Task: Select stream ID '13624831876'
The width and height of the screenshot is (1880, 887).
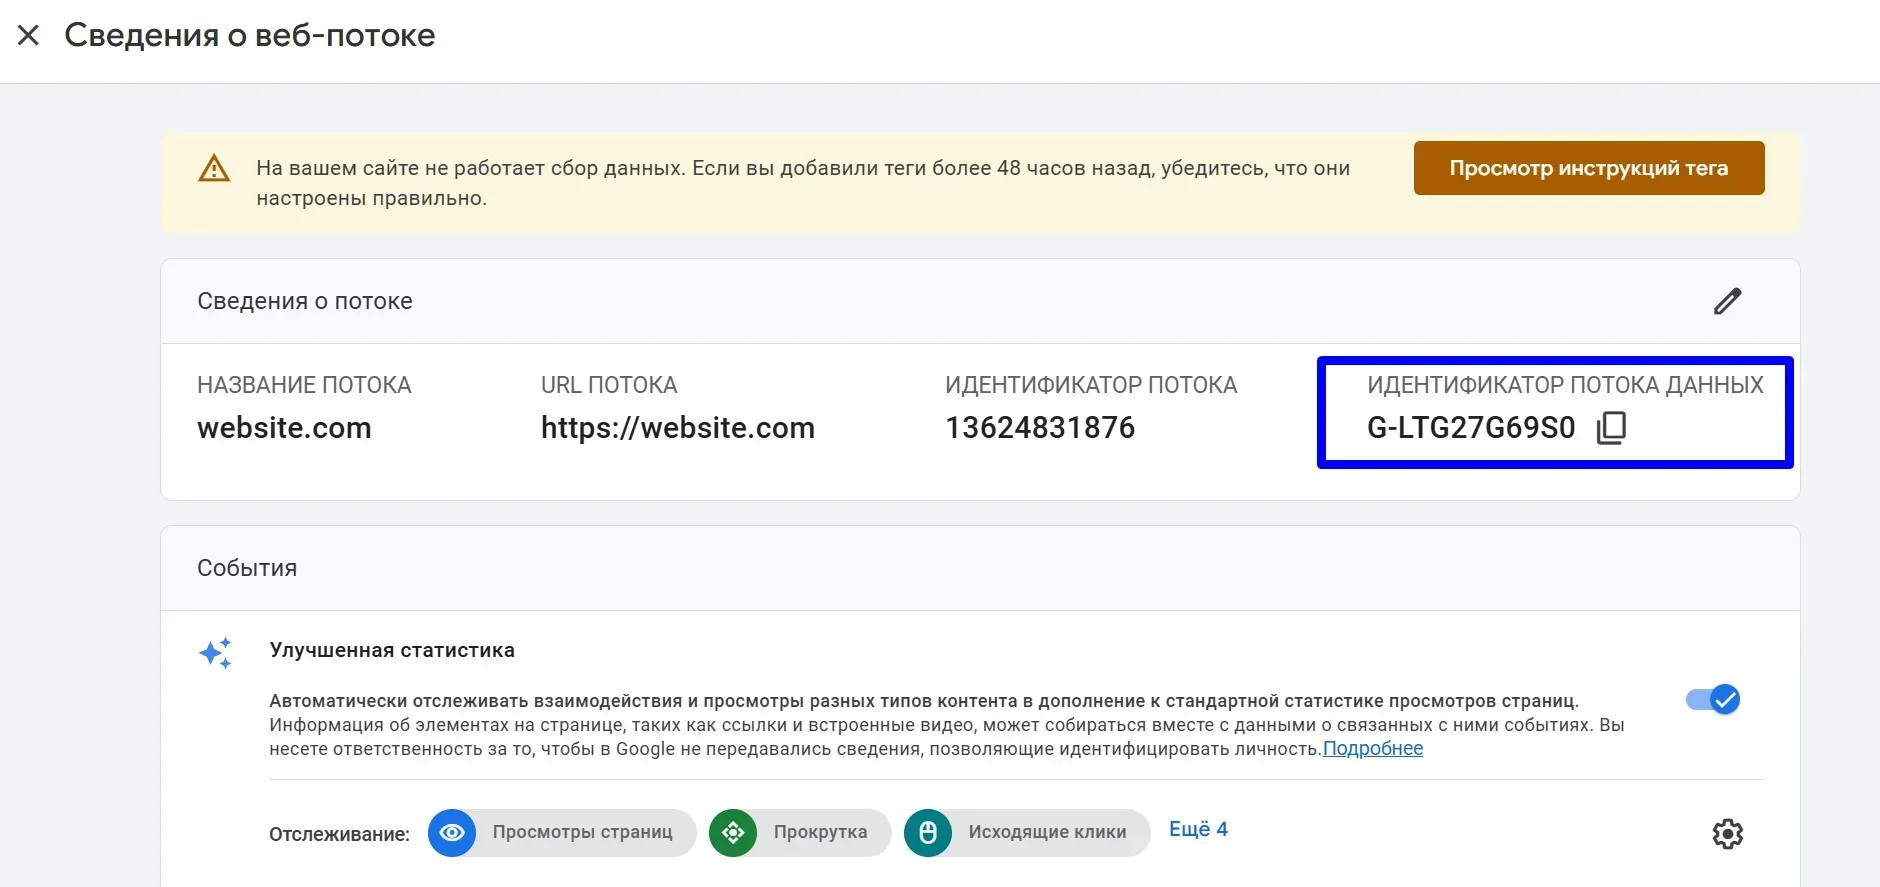Action: coord(1040,428)
